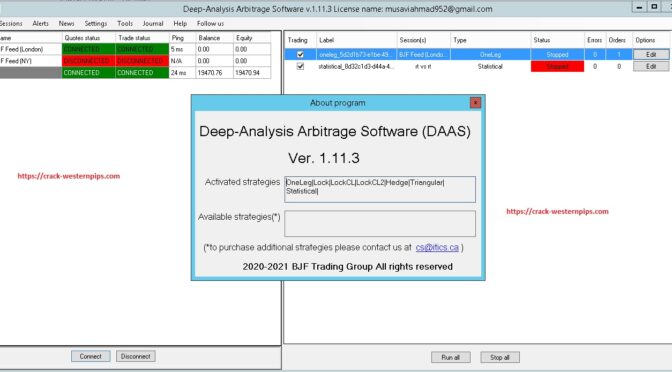
Task: Click the Disconnect button
Action: tap(135, 356)
